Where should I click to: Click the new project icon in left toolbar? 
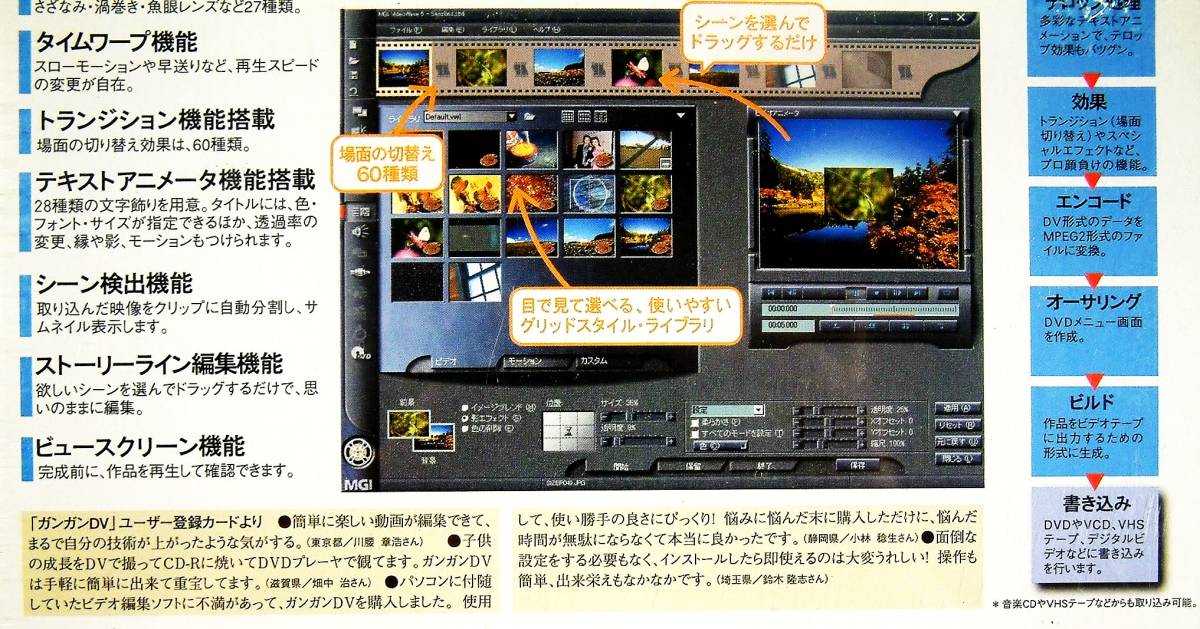coord(354,45)
